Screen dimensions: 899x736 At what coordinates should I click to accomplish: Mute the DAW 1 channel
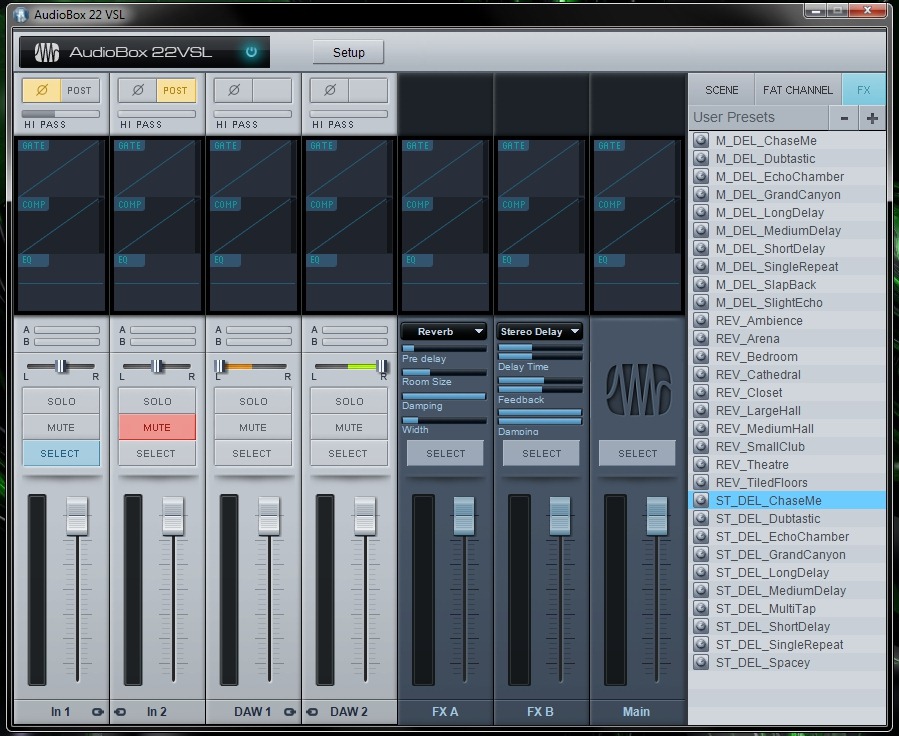(x=253, y=428)
